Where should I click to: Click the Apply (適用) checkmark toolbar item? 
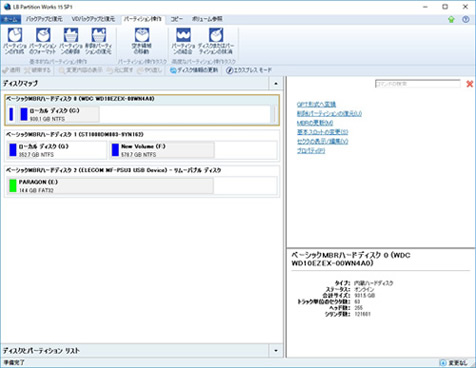click(11, 70)
